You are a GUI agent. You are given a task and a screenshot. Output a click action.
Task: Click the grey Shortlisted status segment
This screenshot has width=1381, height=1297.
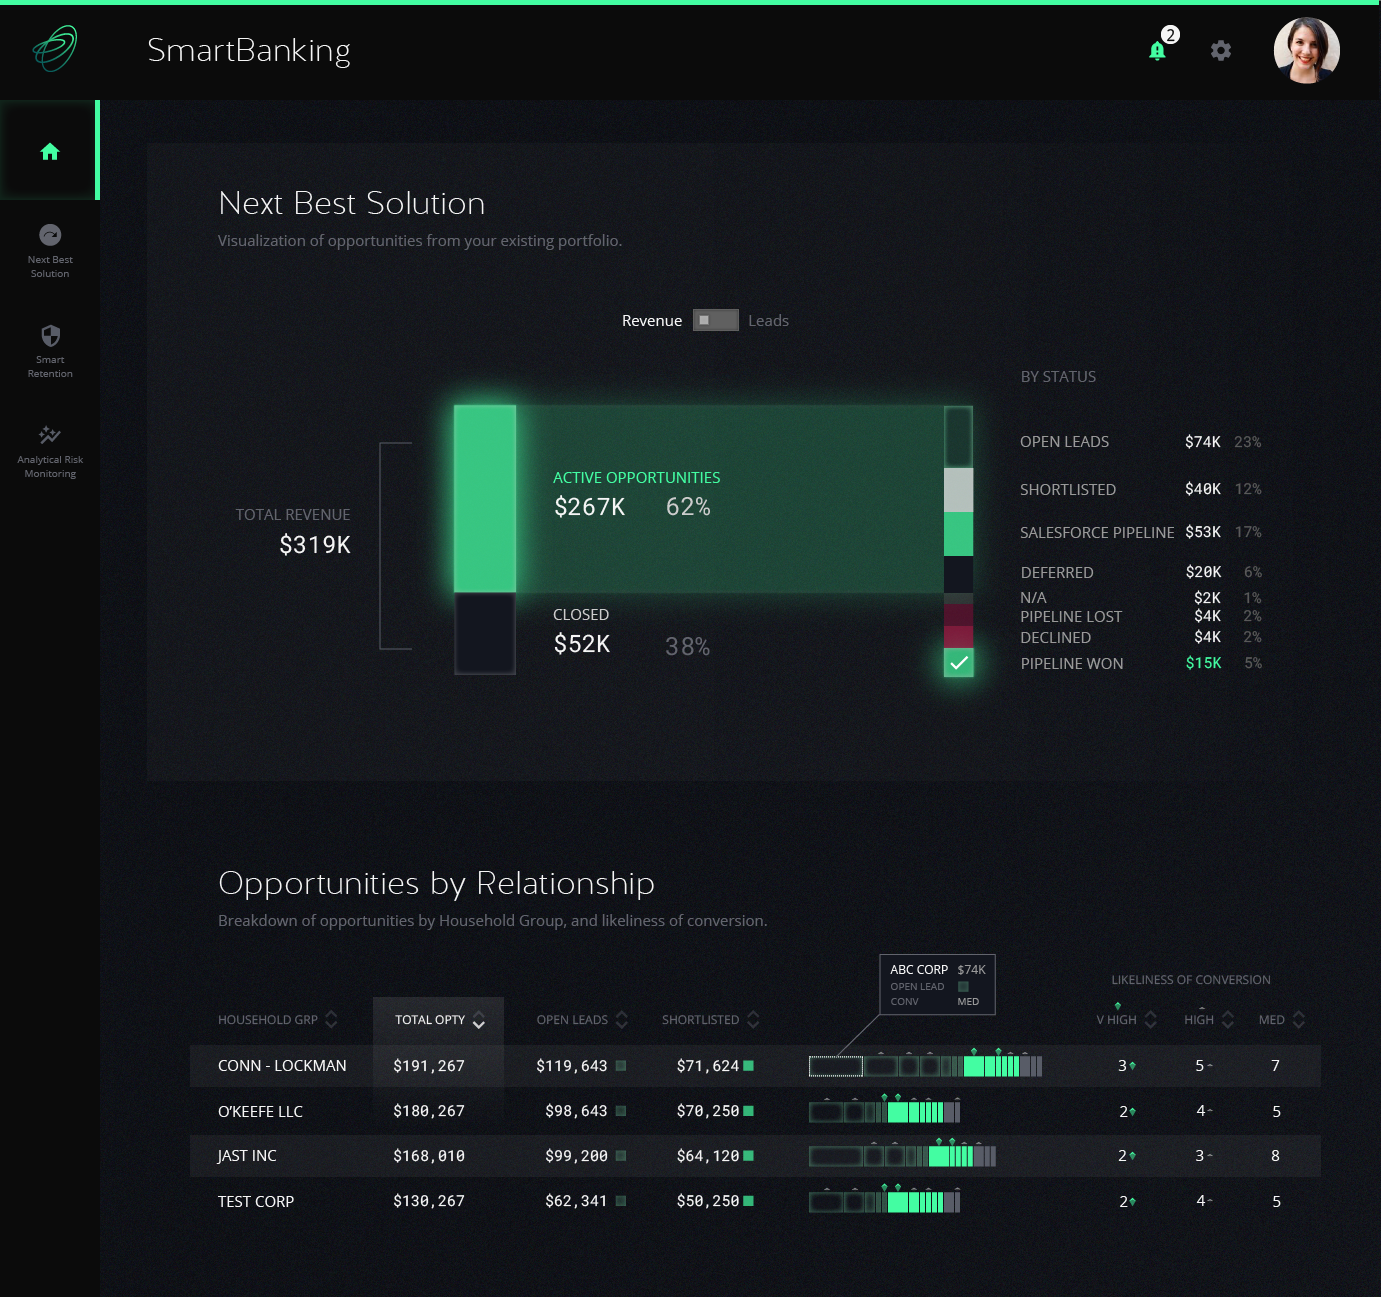(x=958, y=490)
